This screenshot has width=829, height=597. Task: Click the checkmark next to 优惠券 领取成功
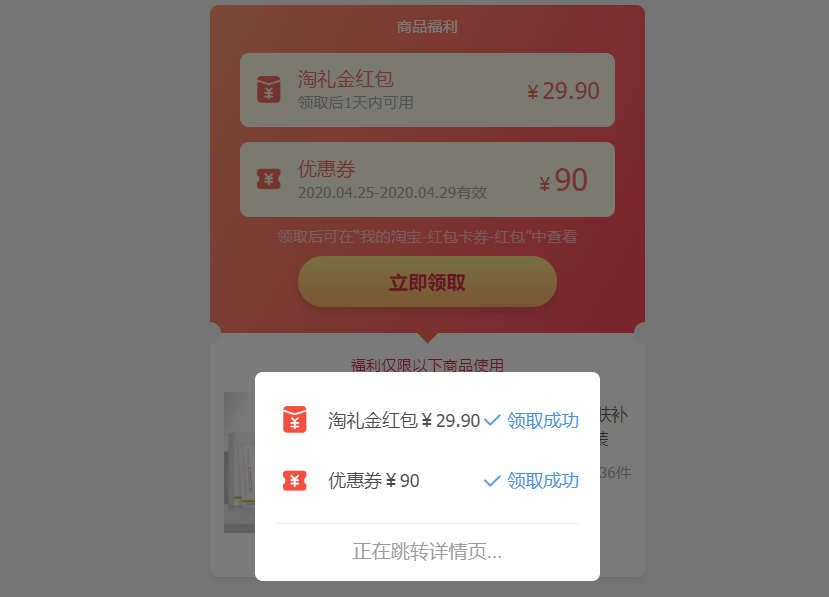(492, 481)
